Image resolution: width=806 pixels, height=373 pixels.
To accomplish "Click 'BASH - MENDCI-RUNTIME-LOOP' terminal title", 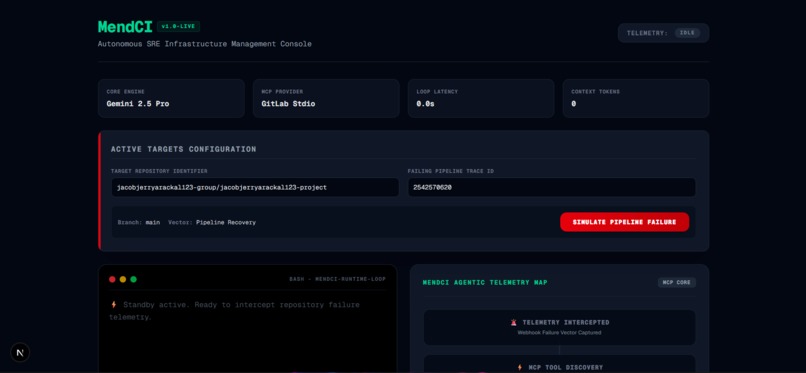I will tap(337, 279).
